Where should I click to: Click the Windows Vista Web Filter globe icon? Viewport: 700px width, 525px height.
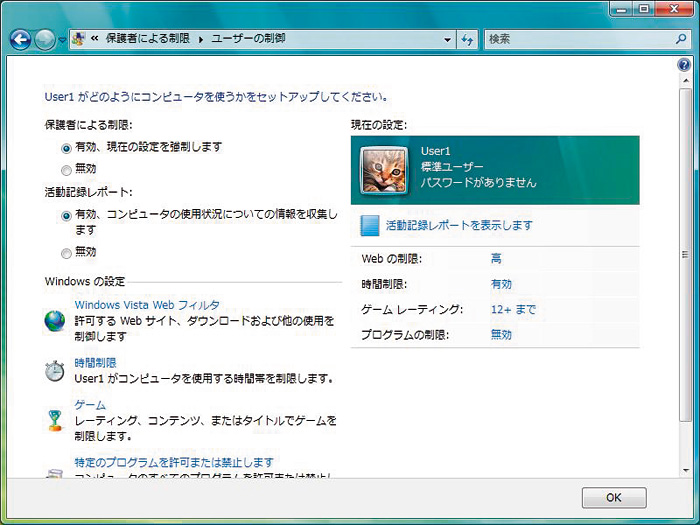(x=54, y=321)
